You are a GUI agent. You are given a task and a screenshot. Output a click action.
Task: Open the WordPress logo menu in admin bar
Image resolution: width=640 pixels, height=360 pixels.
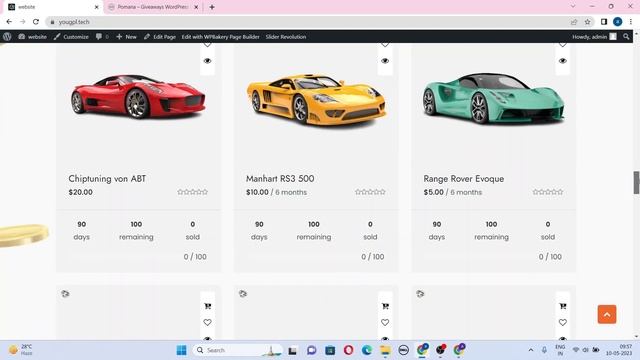pyautogui.click(x=7, y=36)
